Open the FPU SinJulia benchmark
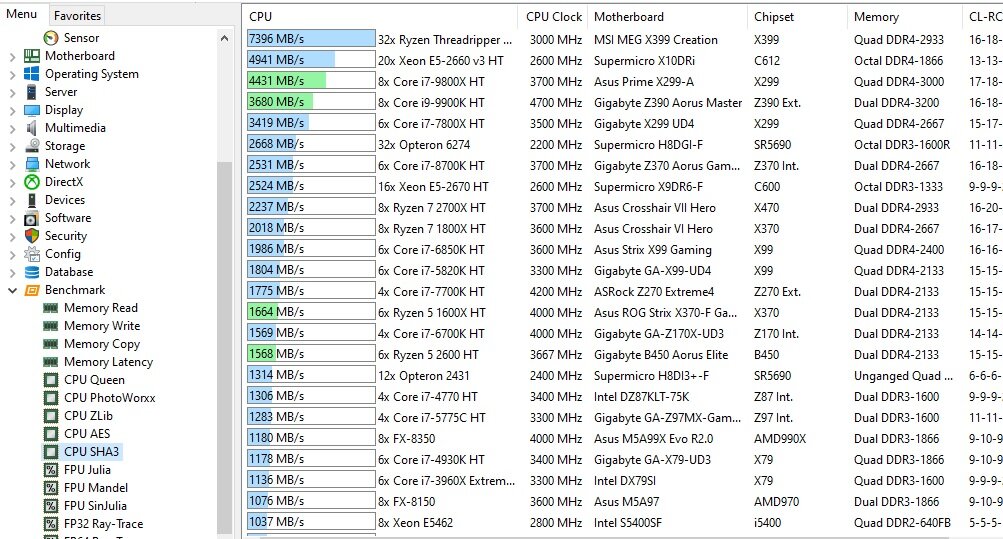This screenshot has height=539, width=1003. coord(95,506)
